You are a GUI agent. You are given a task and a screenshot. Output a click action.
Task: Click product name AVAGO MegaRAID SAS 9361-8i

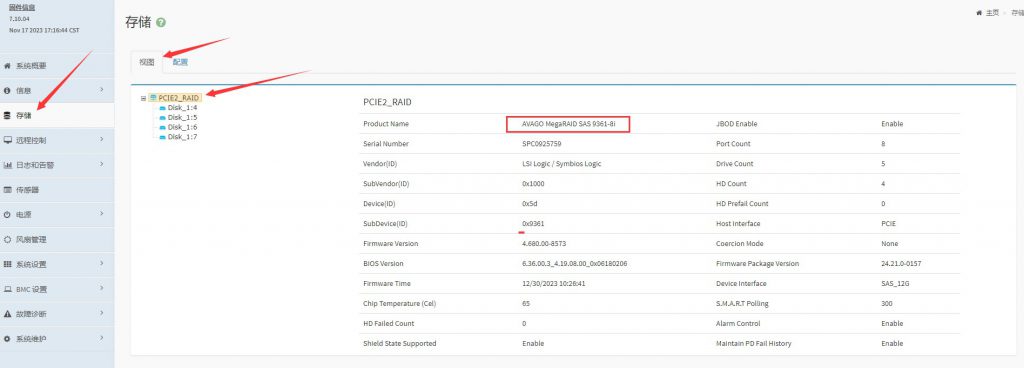568,124
